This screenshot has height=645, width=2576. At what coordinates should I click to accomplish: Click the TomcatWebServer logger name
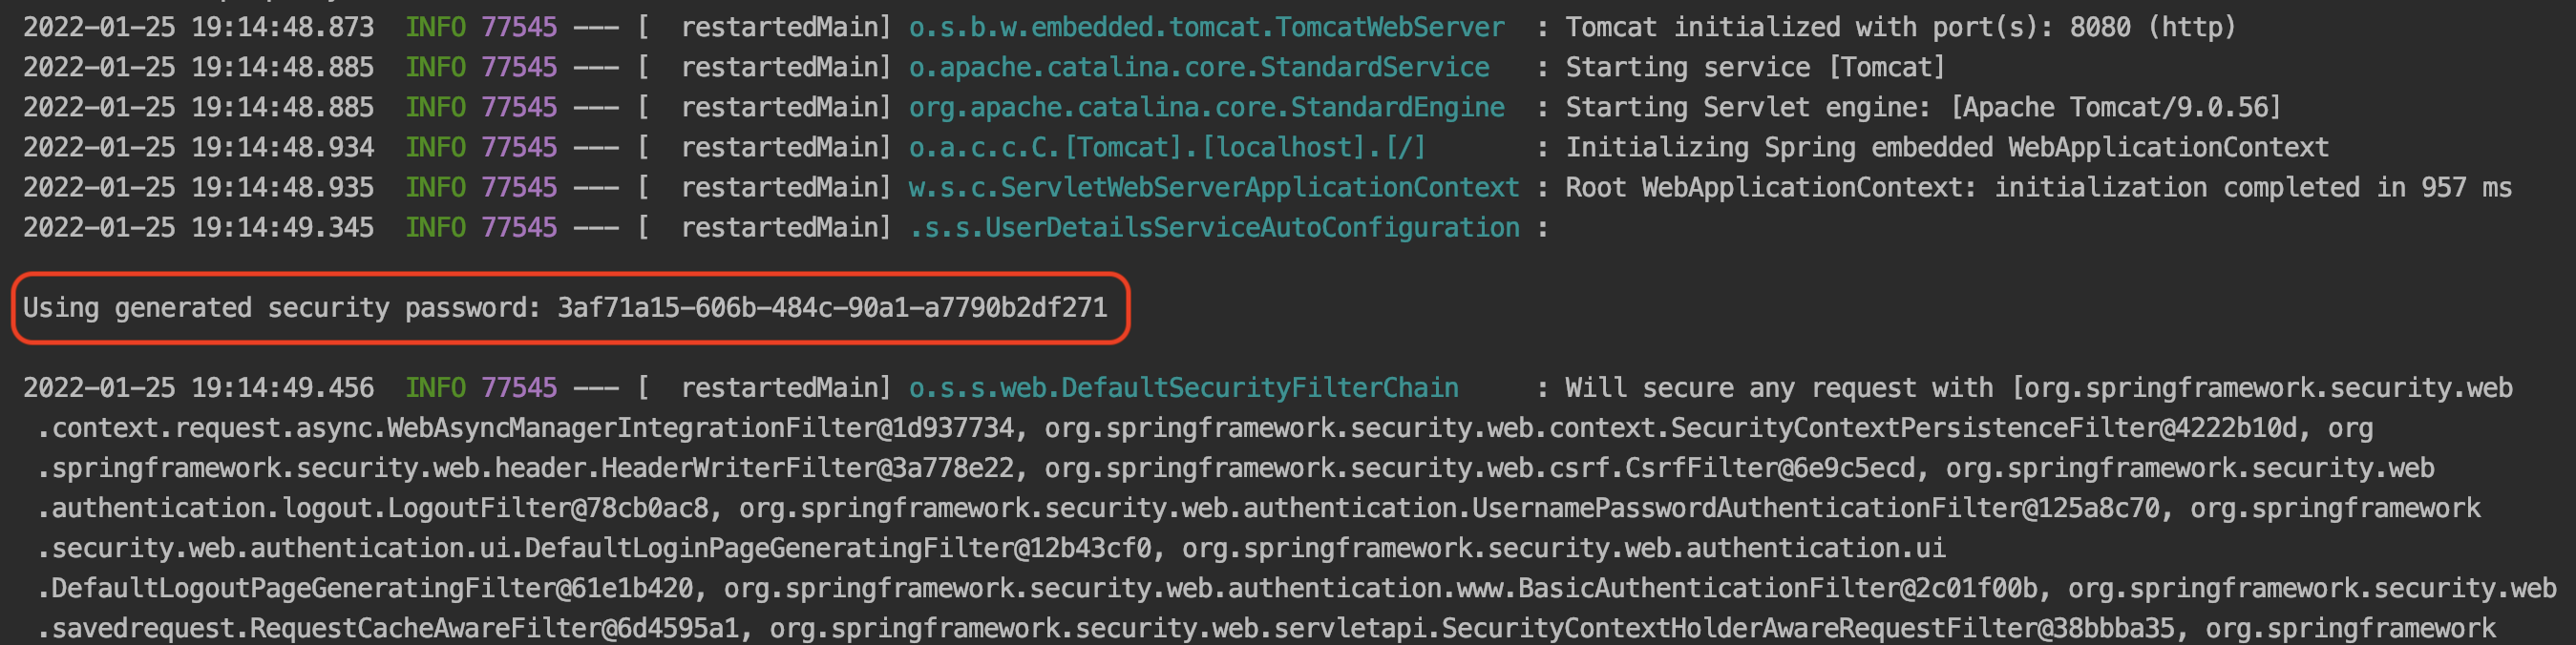click(x=1206, y=27)
